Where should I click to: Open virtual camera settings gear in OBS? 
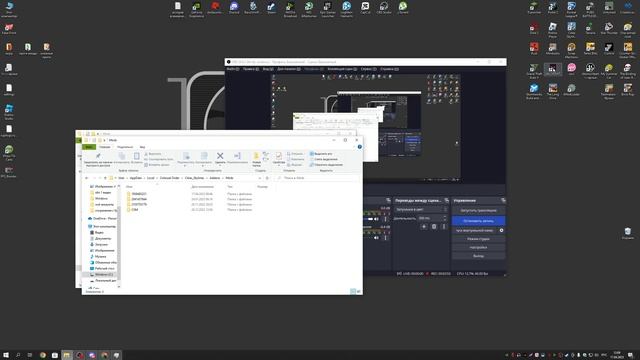(x=501, y=231)
